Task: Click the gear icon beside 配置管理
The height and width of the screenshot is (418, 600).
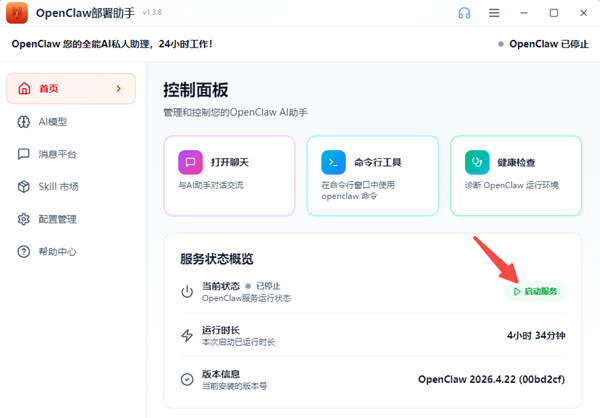Action: click(24, 219)
